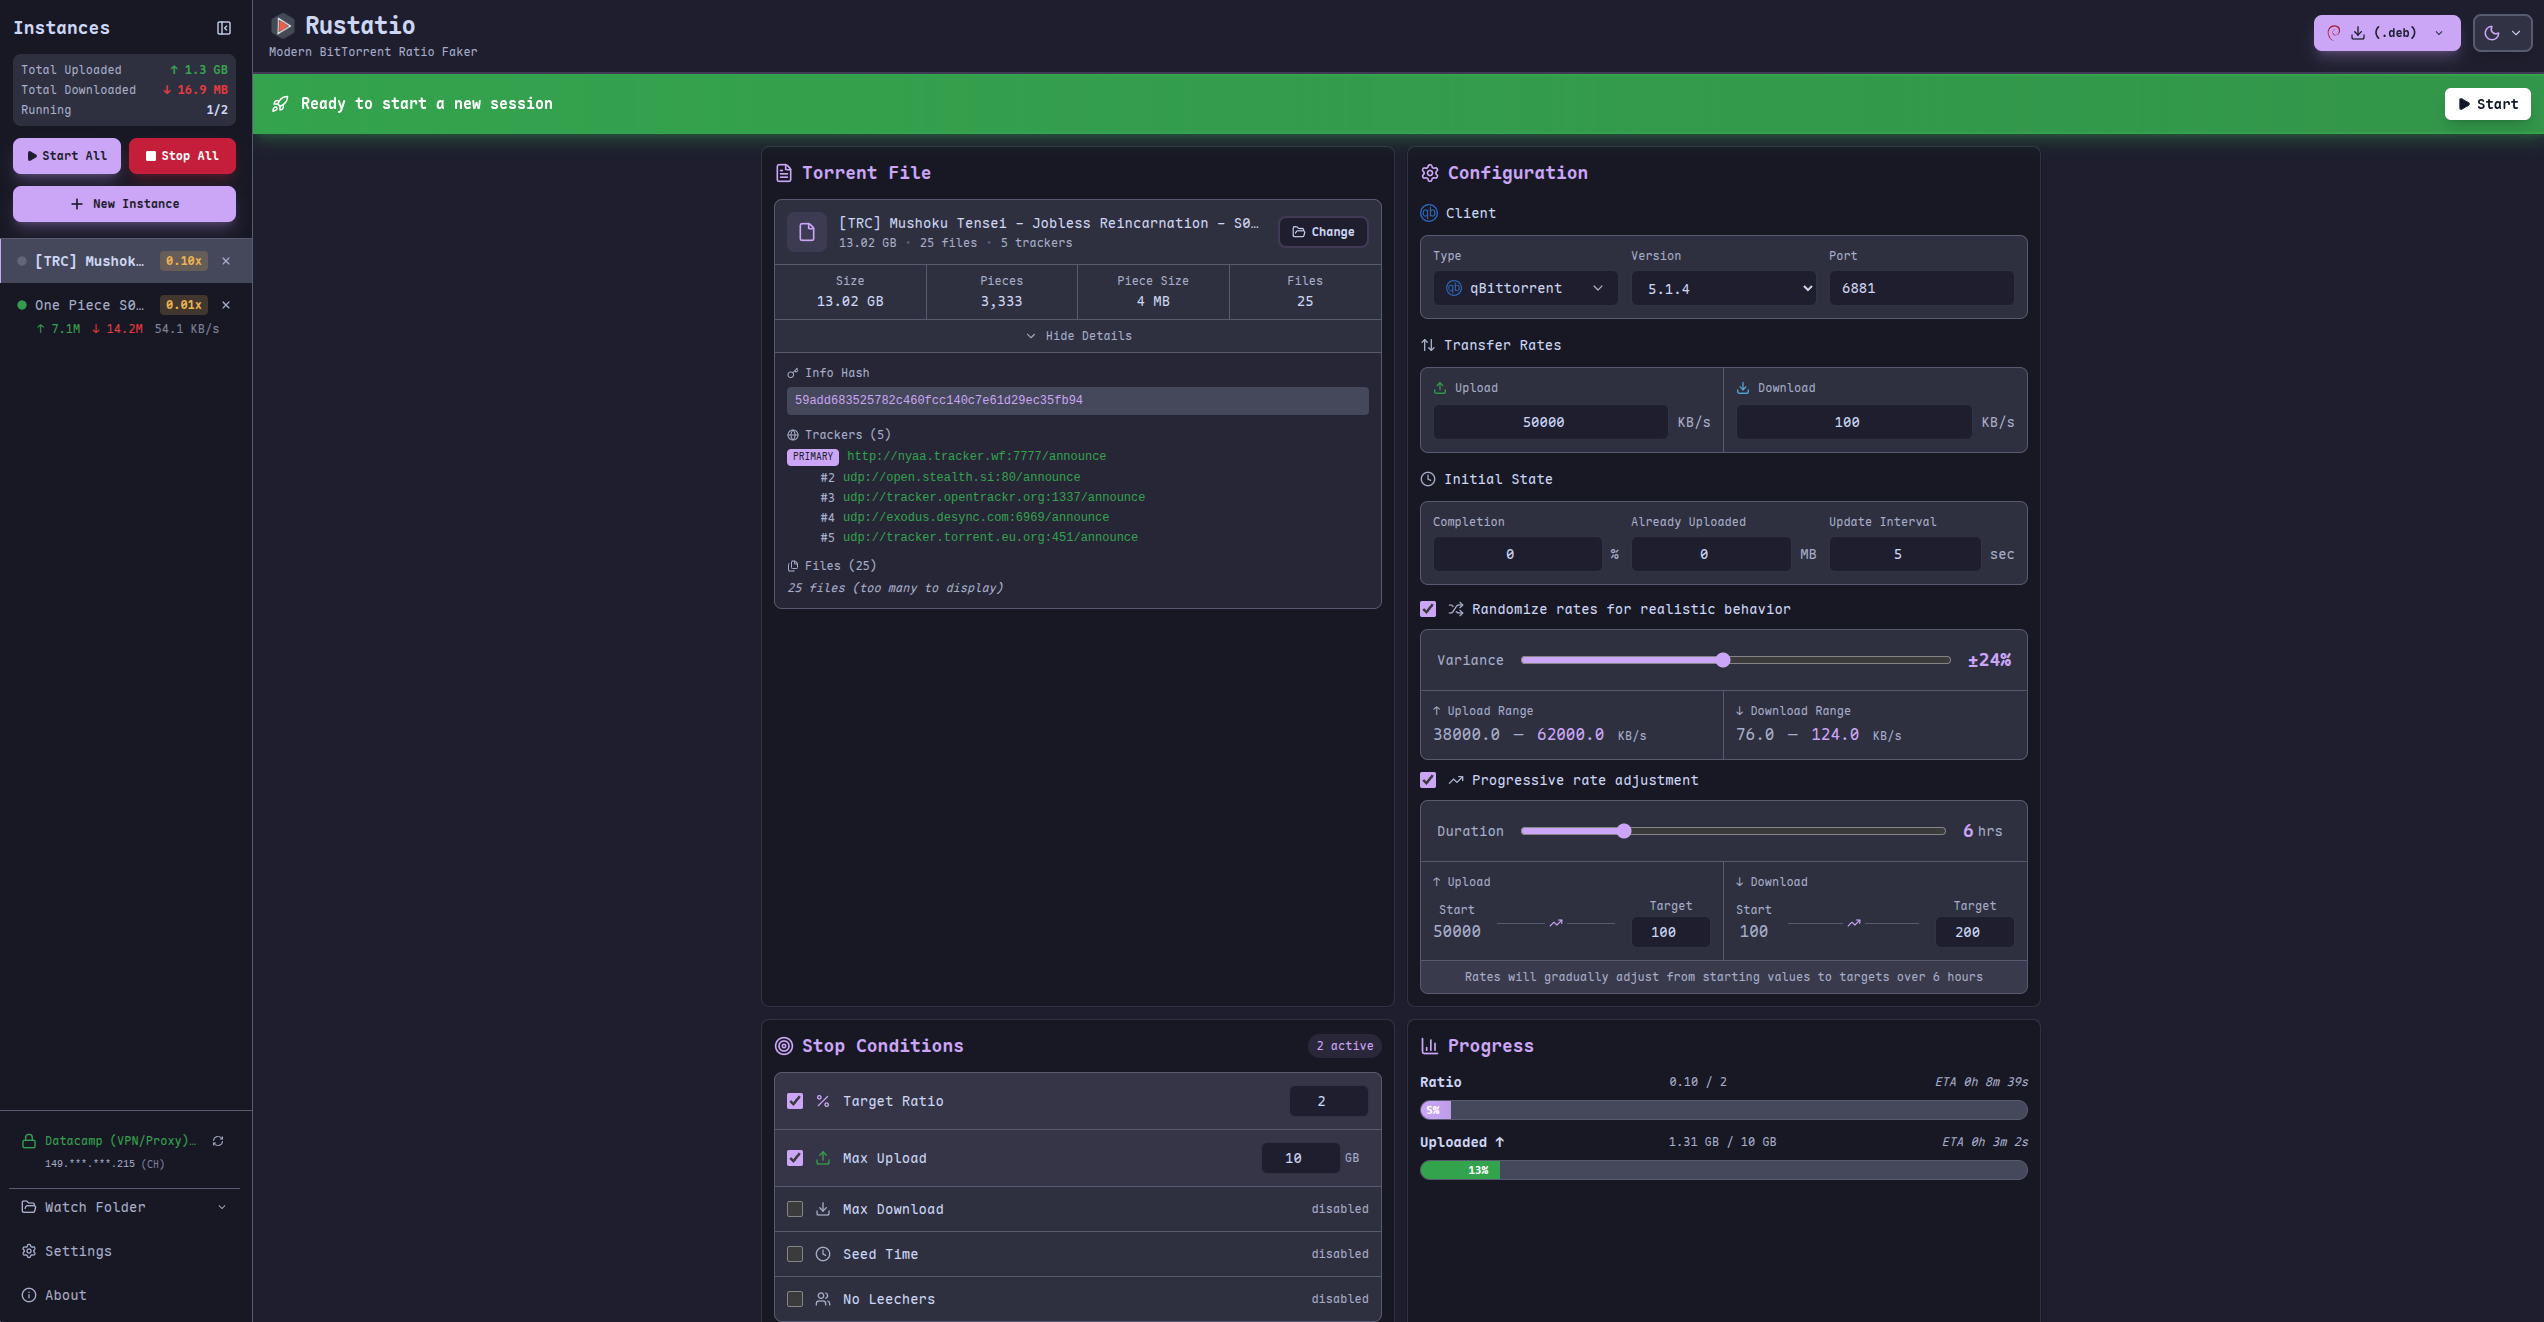
Task: Open the primary nyaa tracker link
Action: coord(976,456)
